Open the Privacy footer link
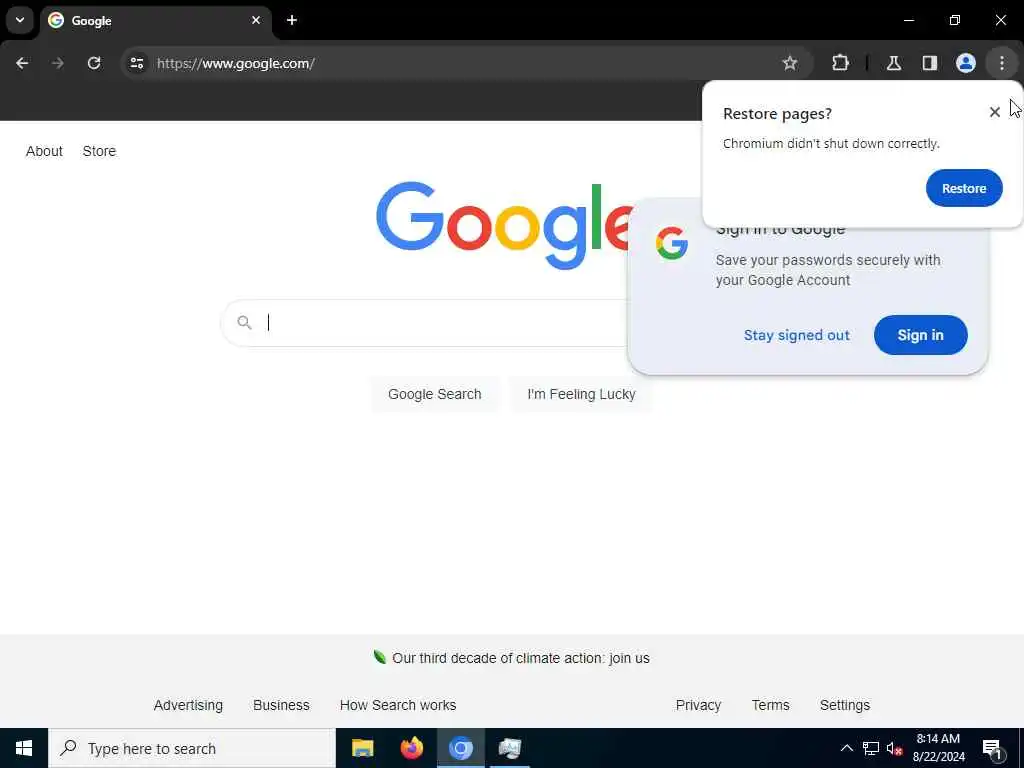 click(698, 705)
